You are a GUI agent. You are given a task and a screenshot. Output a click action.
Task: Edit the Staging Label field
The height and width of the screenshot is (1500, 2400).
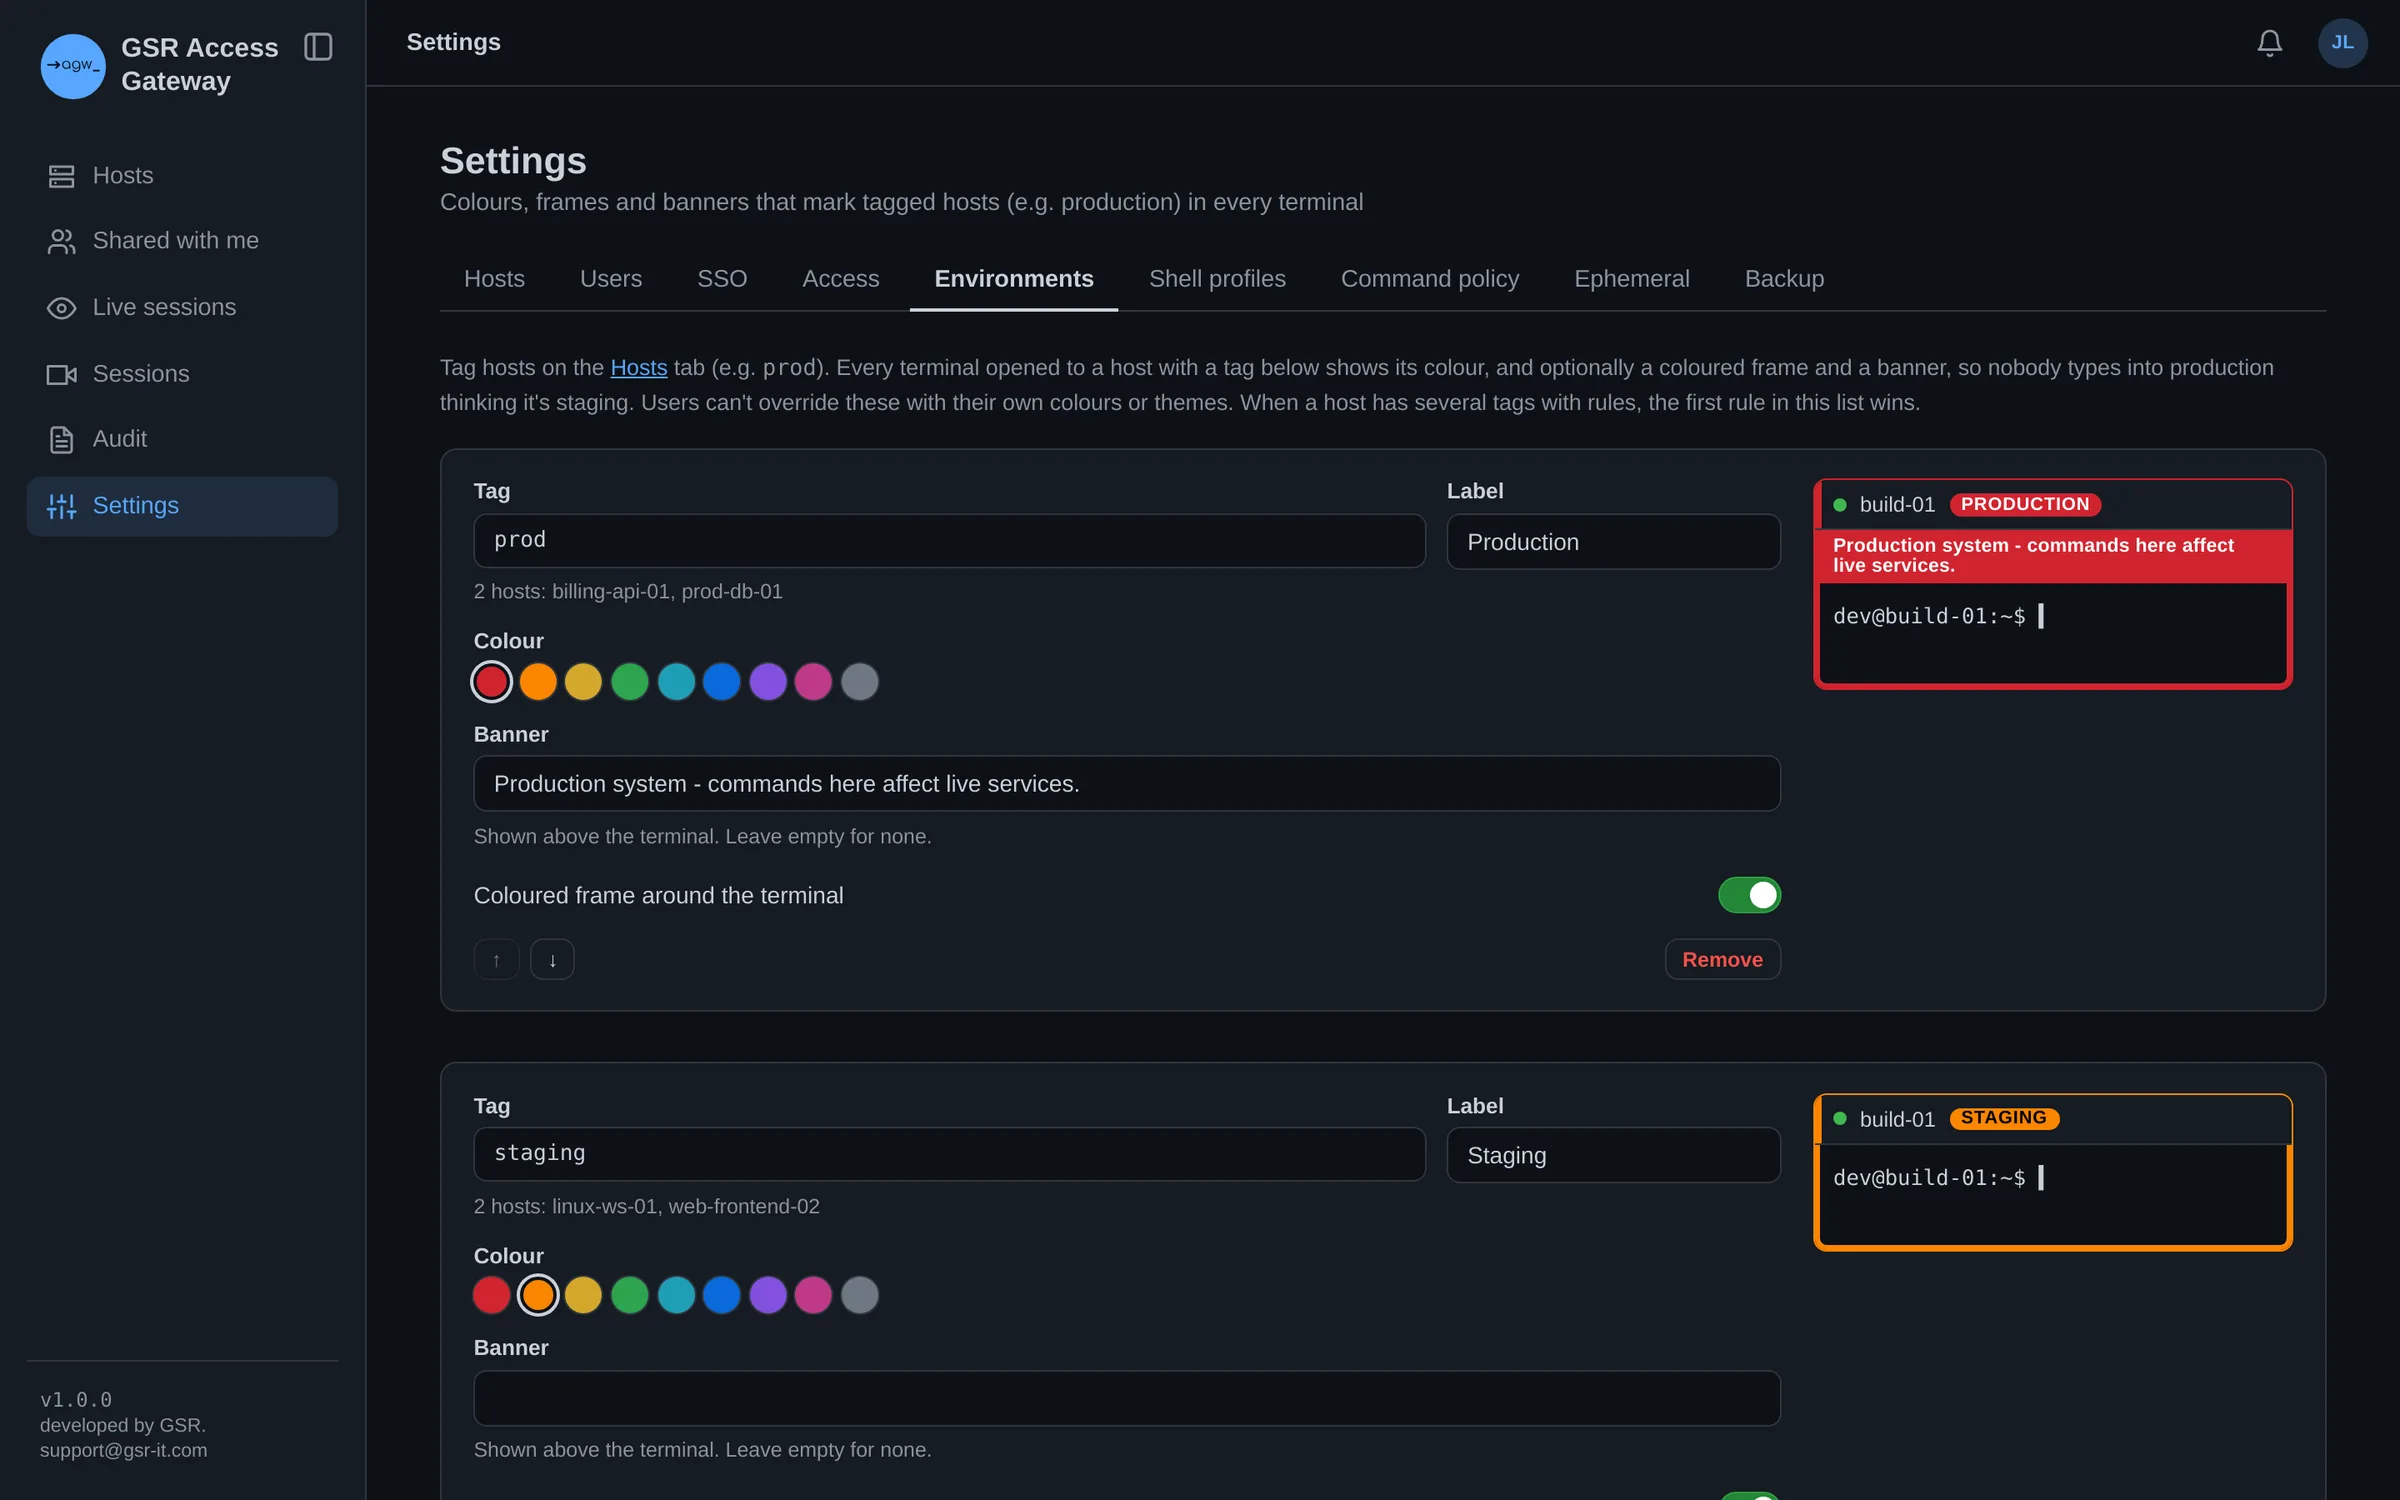click(x=1613, y=1156)
